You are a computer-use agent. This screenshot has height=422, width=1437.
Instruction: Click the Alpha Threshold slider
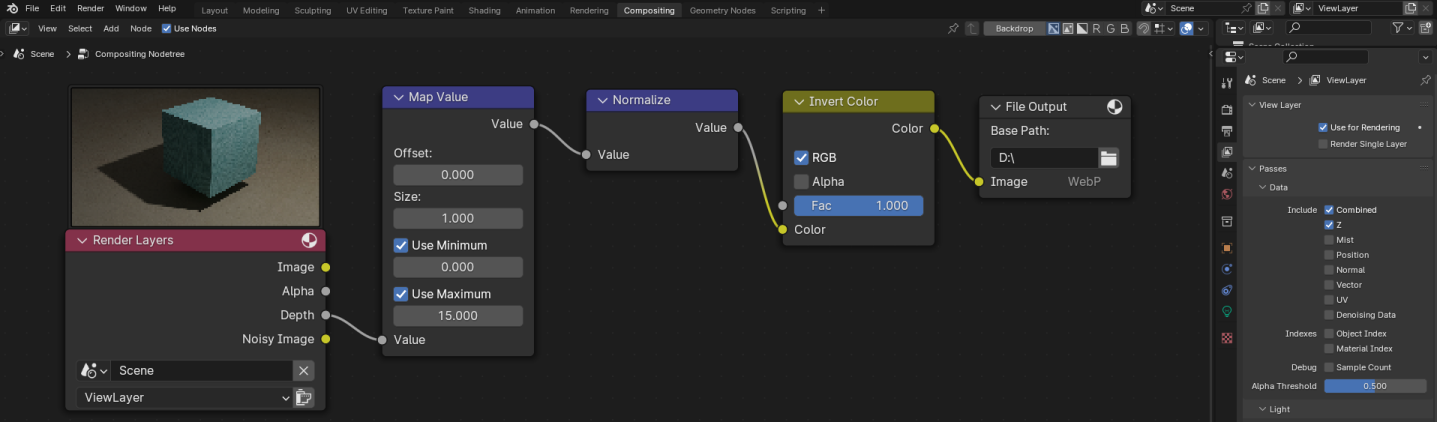1375,386
